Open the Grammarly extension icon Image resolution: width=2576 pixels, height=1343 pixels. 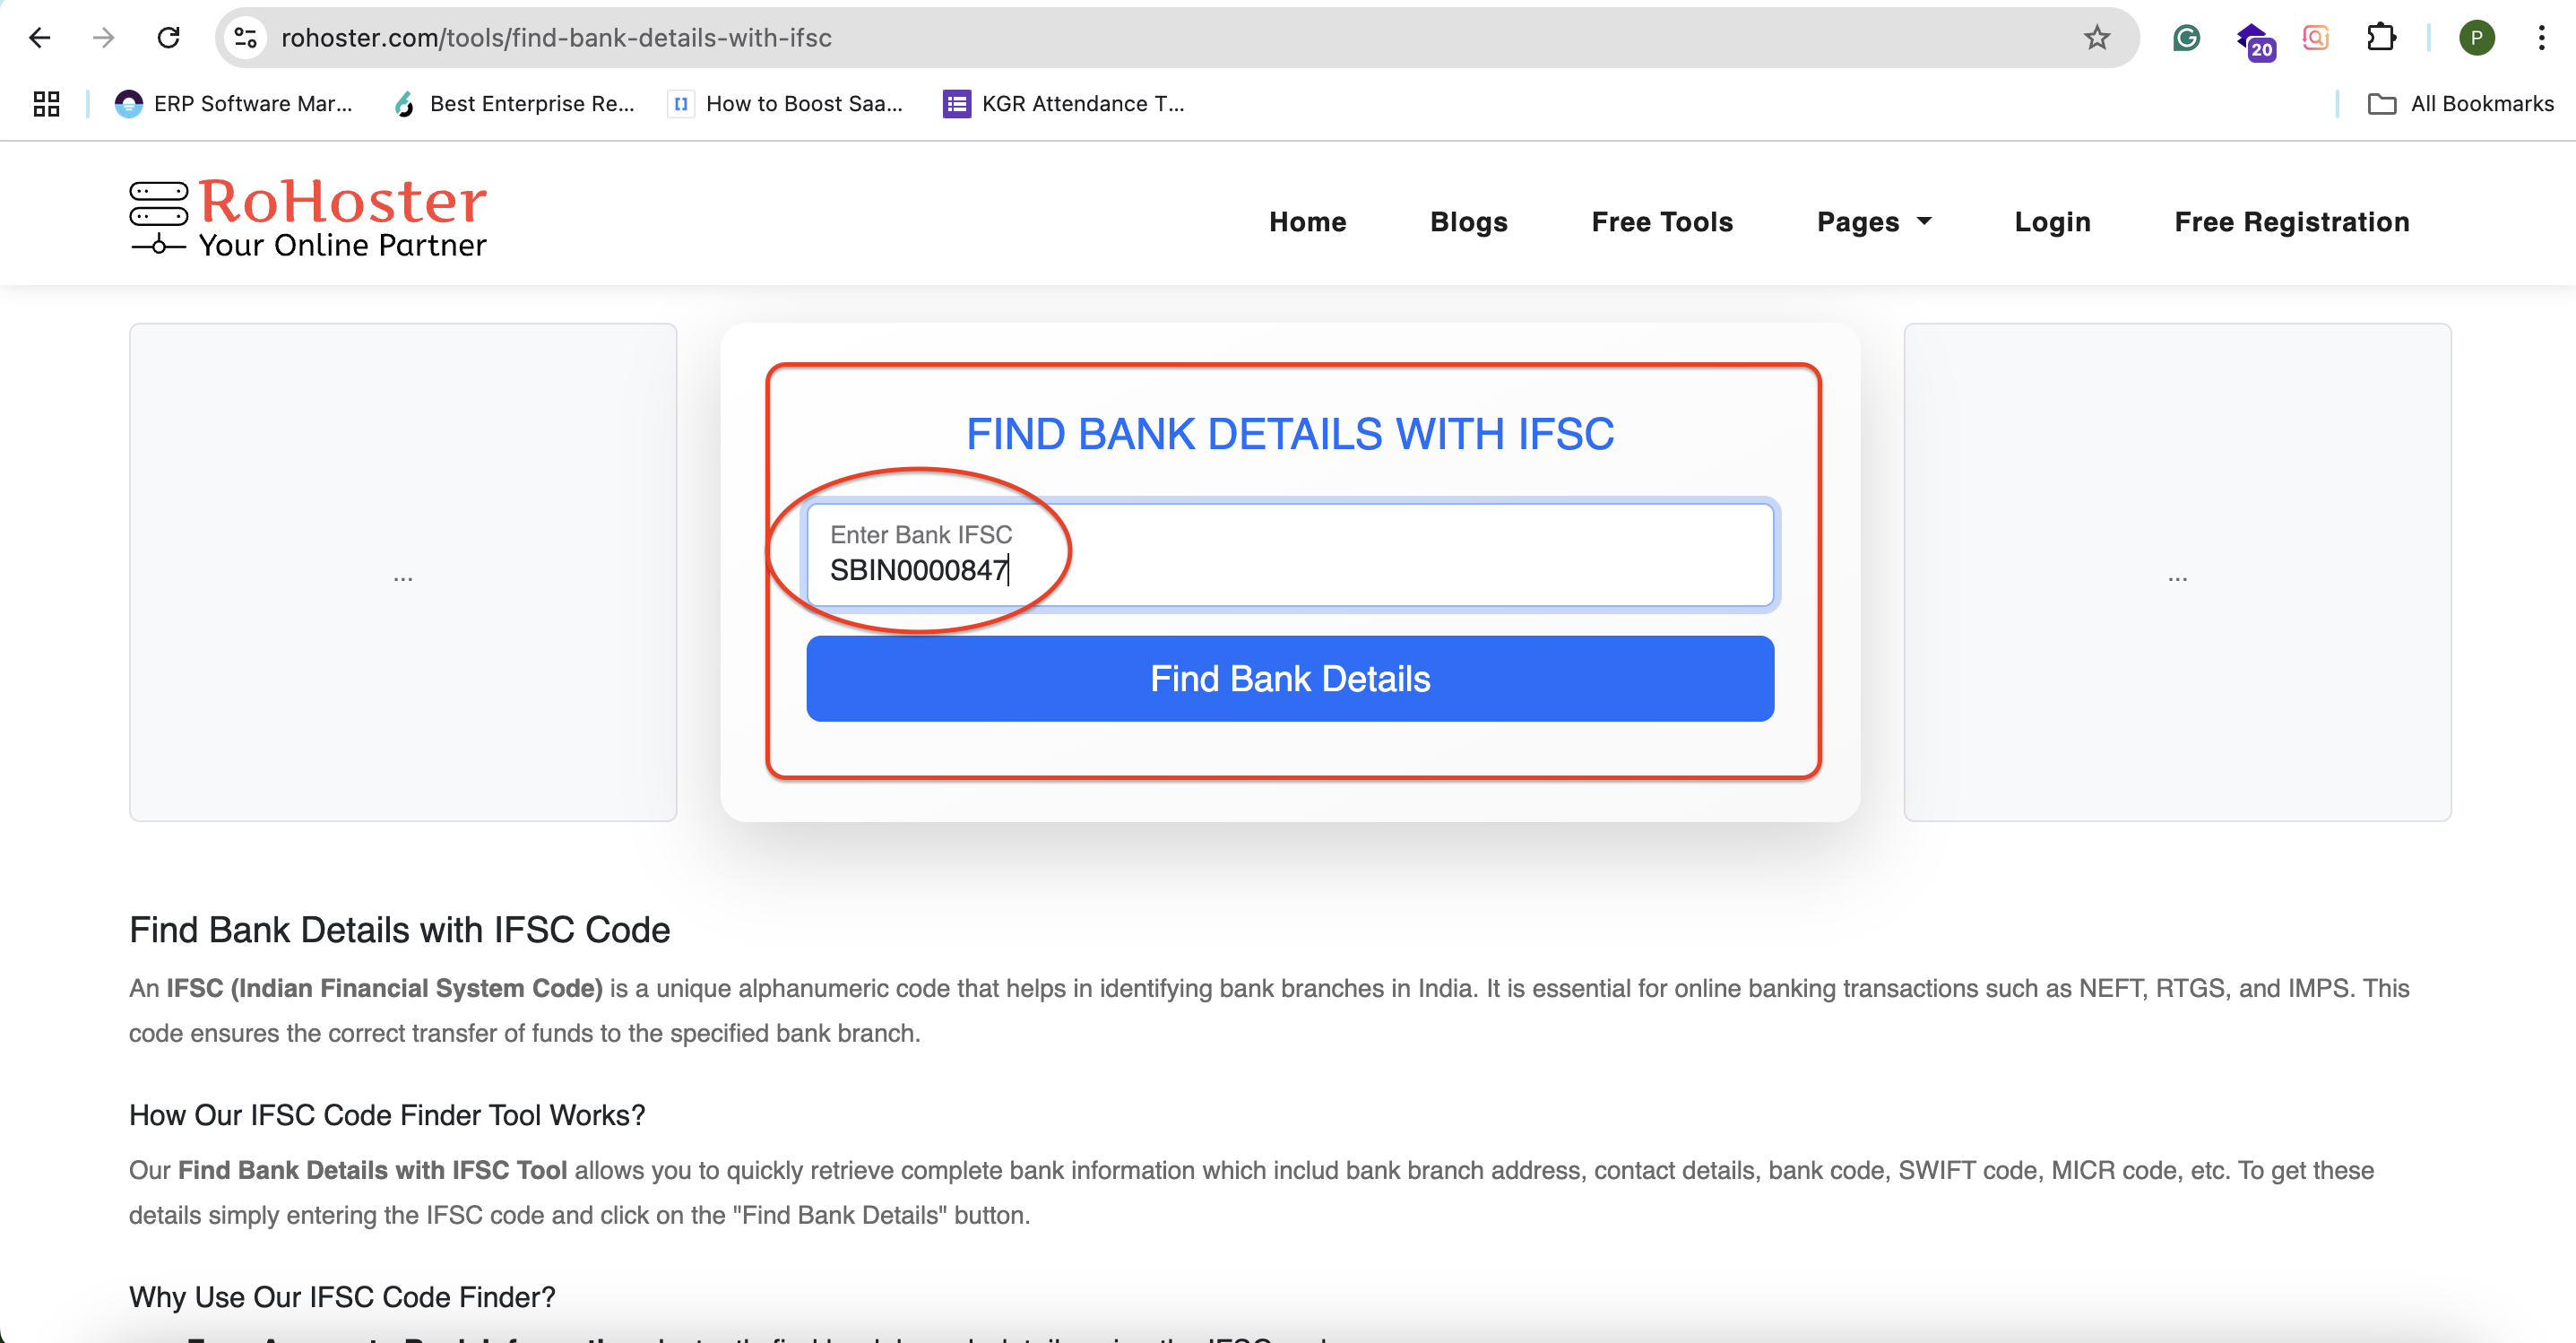tap(2186, 38)
